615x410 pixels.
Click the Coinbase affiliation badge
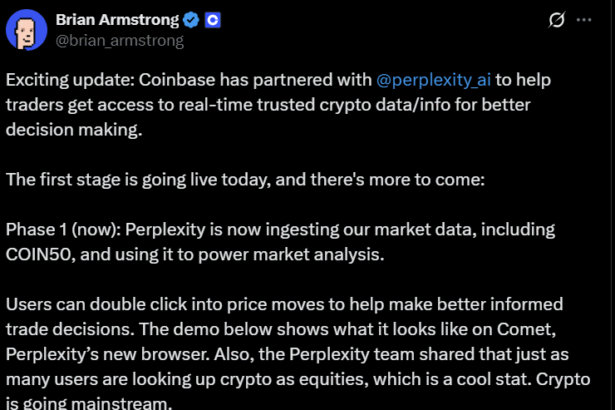click(212, 20)
